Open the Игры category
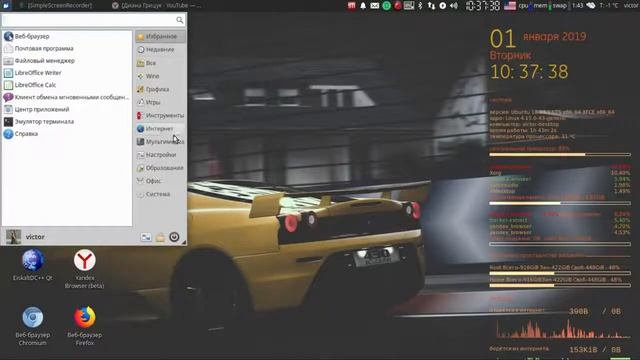Screen dimensions: 640x360 [x=160, y=102]
